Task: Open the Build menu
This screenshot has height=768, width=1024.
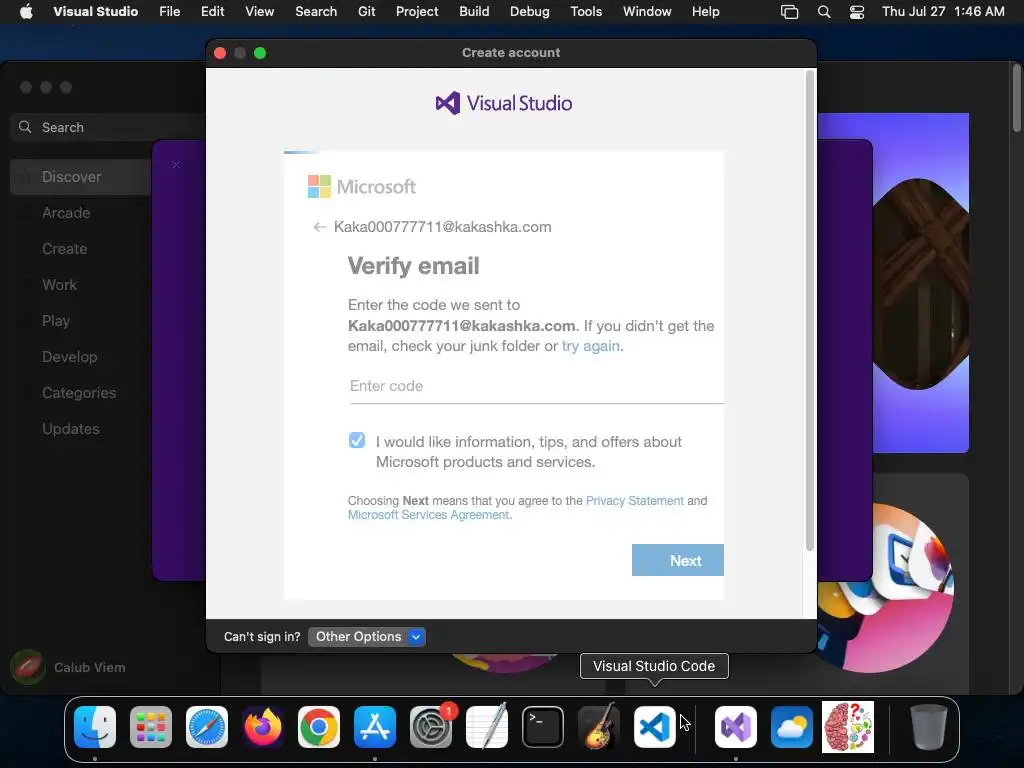Action: click(x=474, y=12)
